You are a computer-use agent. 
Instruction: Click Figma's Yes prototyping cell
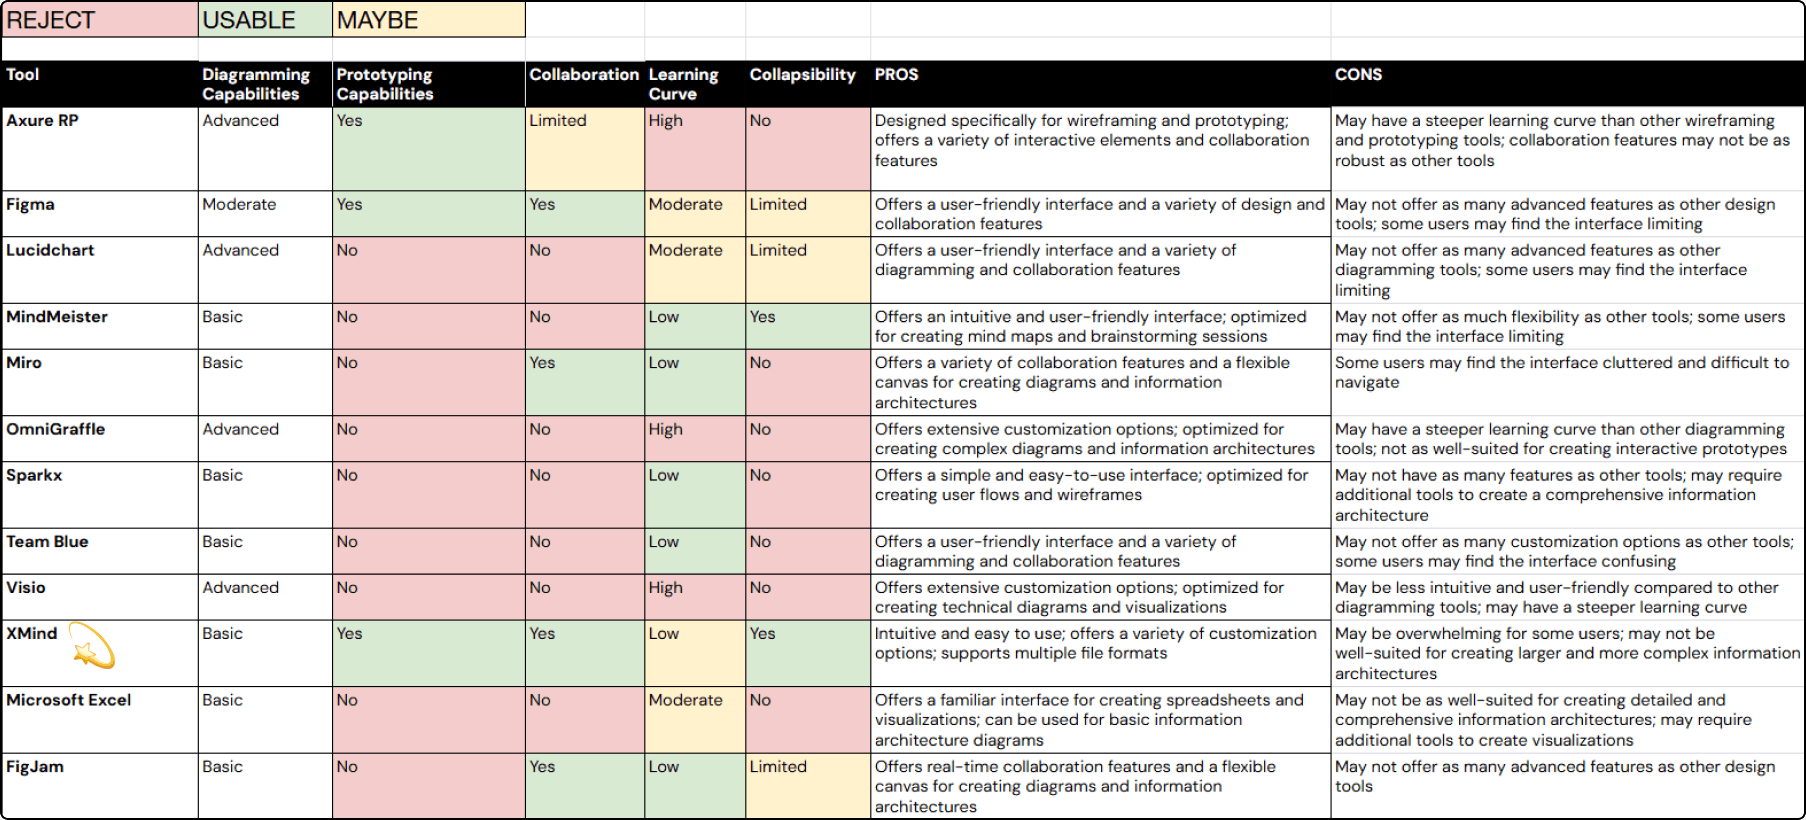click(429, 214)
